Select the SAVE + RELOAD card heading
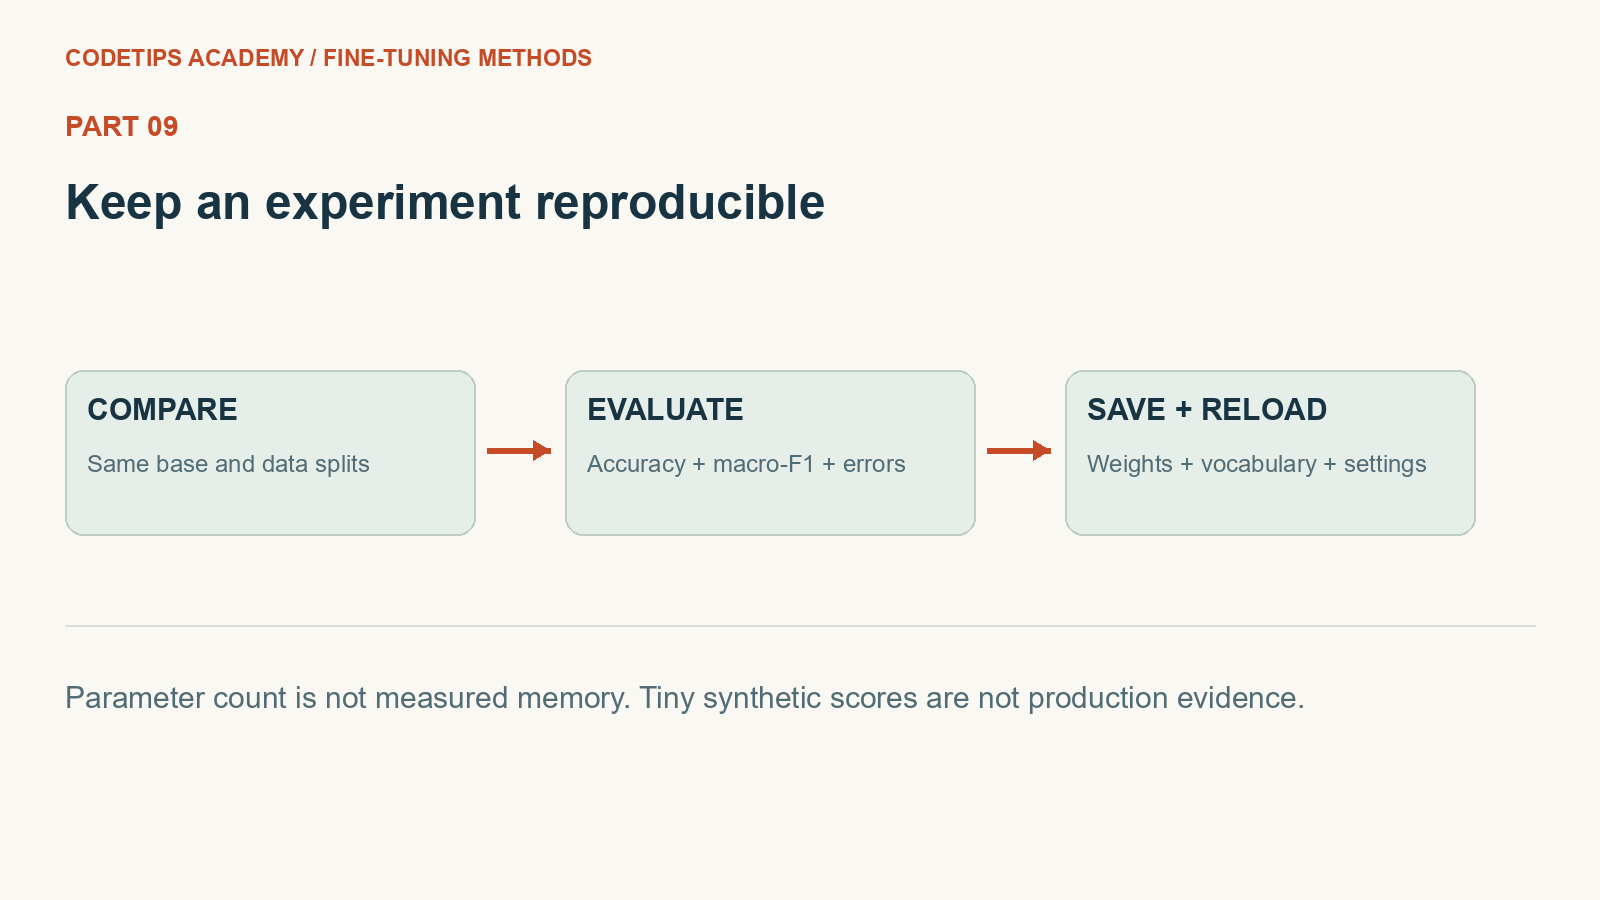 [x=1207, y=409]
